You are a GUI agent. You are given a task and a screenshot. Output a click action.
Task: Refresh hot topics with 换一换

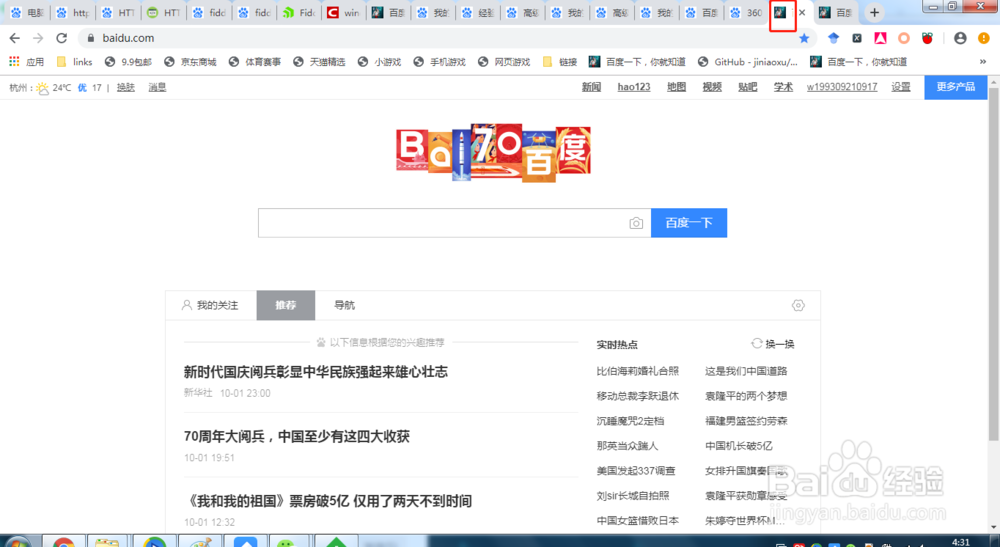[x=773, y=344]
